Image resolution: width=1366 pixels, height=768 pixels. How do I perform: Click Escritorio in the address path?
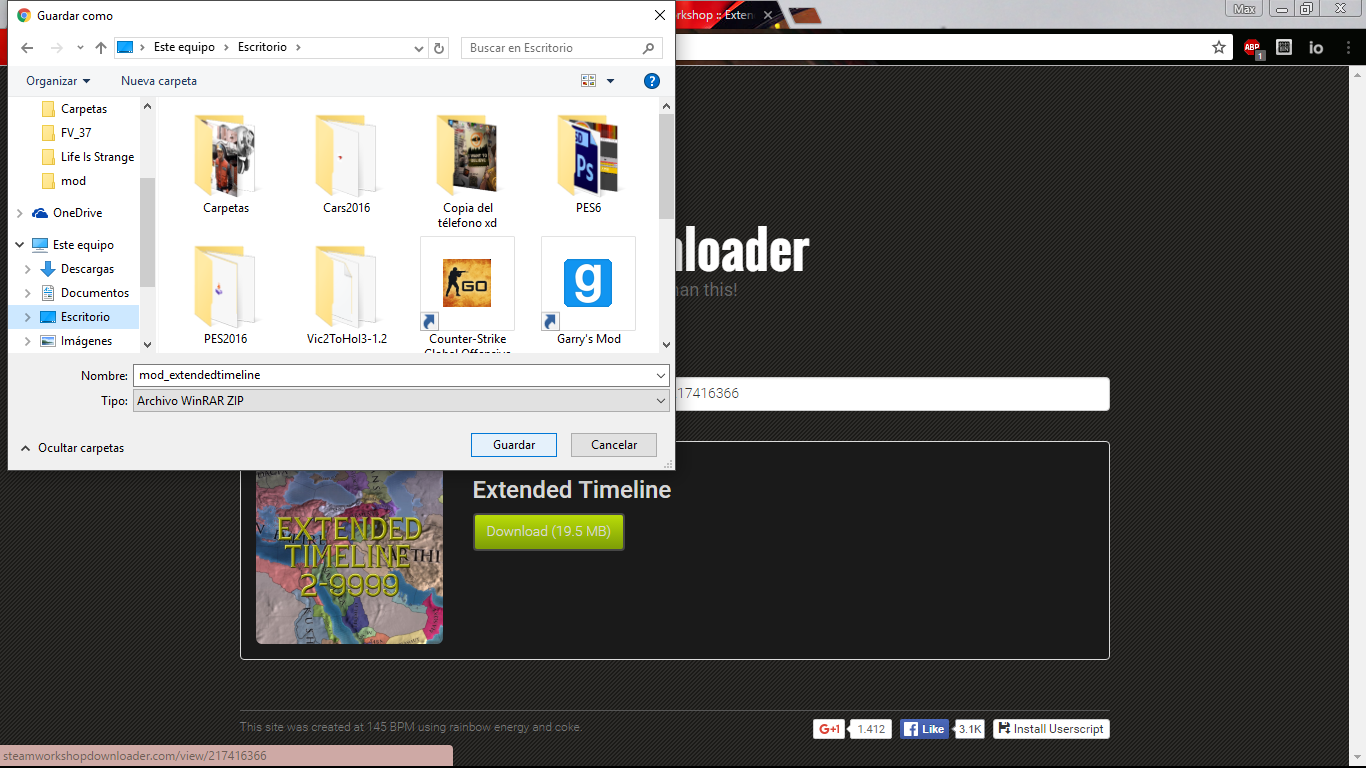click(x=262, y=47)
